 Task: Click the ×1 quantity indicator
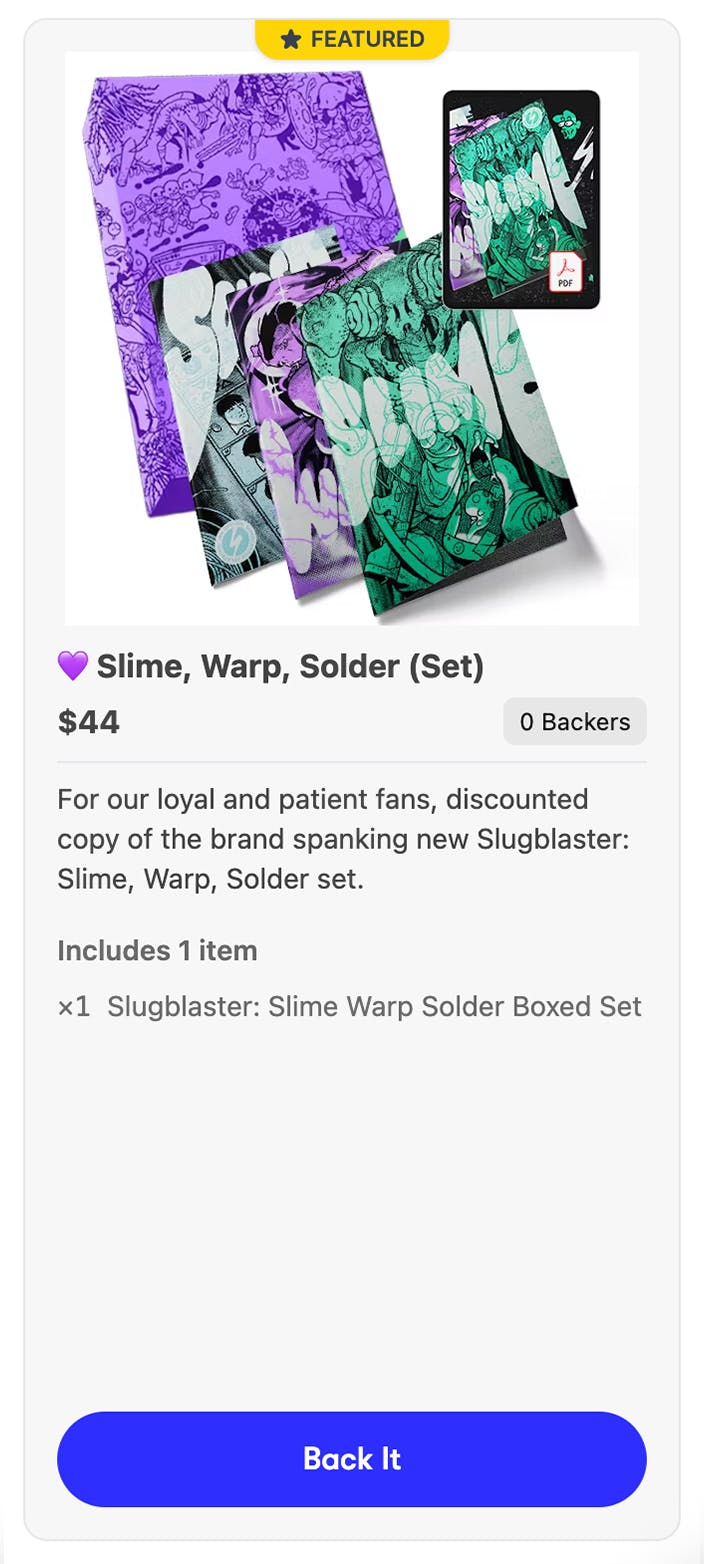pyautogui.click(x=74, y=1007)
